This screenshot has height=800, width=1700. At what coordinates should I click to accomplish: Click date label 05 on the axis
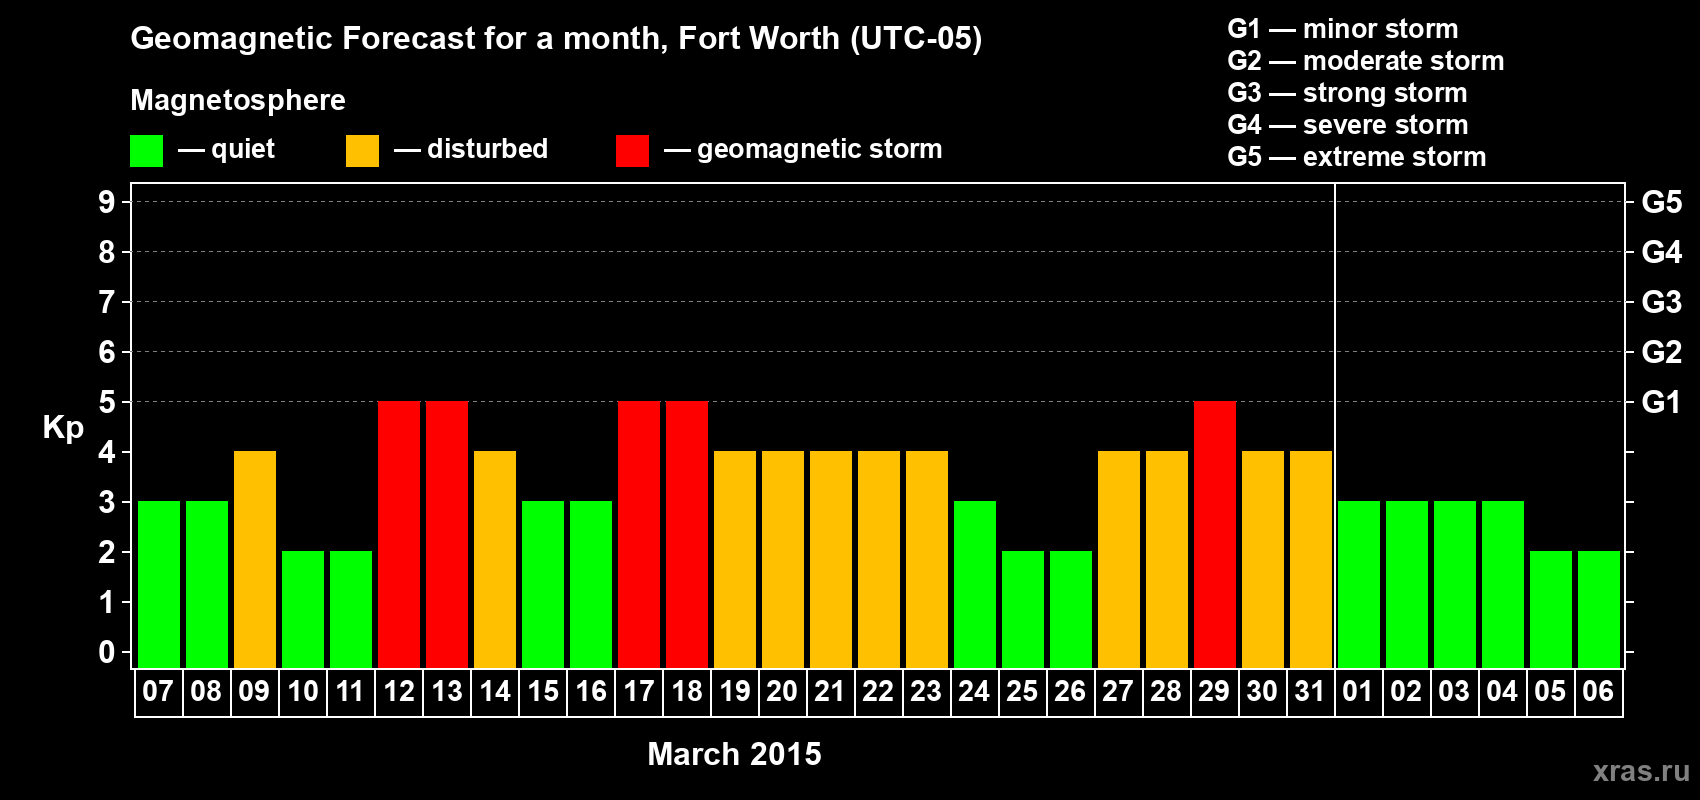(1550, 691)
